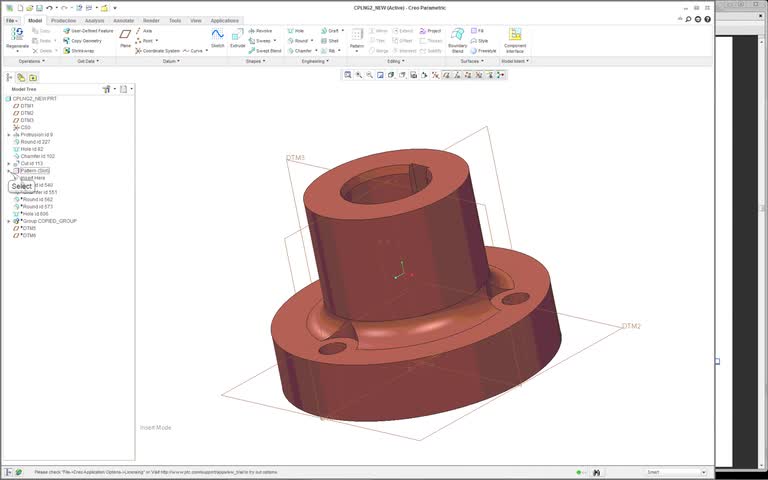The width and height of the screenshot is (768, 480).
Task: Open Model Intent group dropdown
Action: tap(515, 61)
